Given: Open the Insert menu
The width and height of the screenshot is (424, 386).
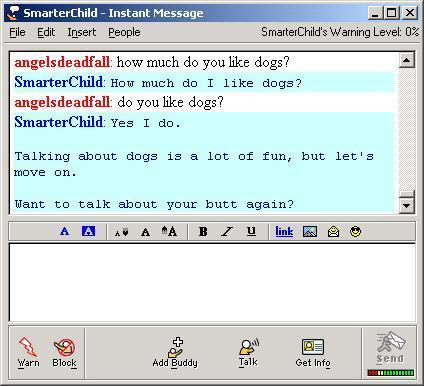Looking at the screenshot, I should tap(82, 32).
